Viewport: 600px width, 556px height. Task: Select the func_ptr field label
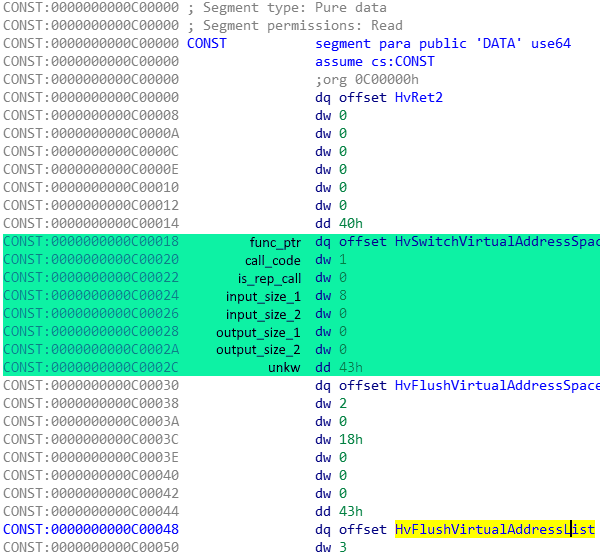point(275,243)
